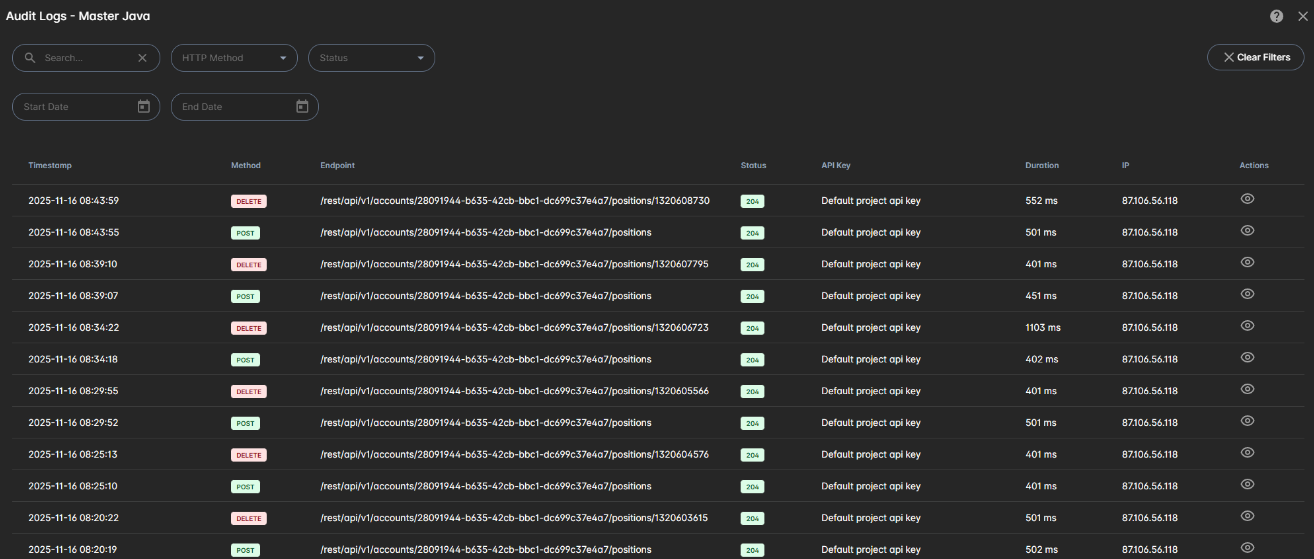View details of 08:39:07 POST log entry

coord(1247,294)
